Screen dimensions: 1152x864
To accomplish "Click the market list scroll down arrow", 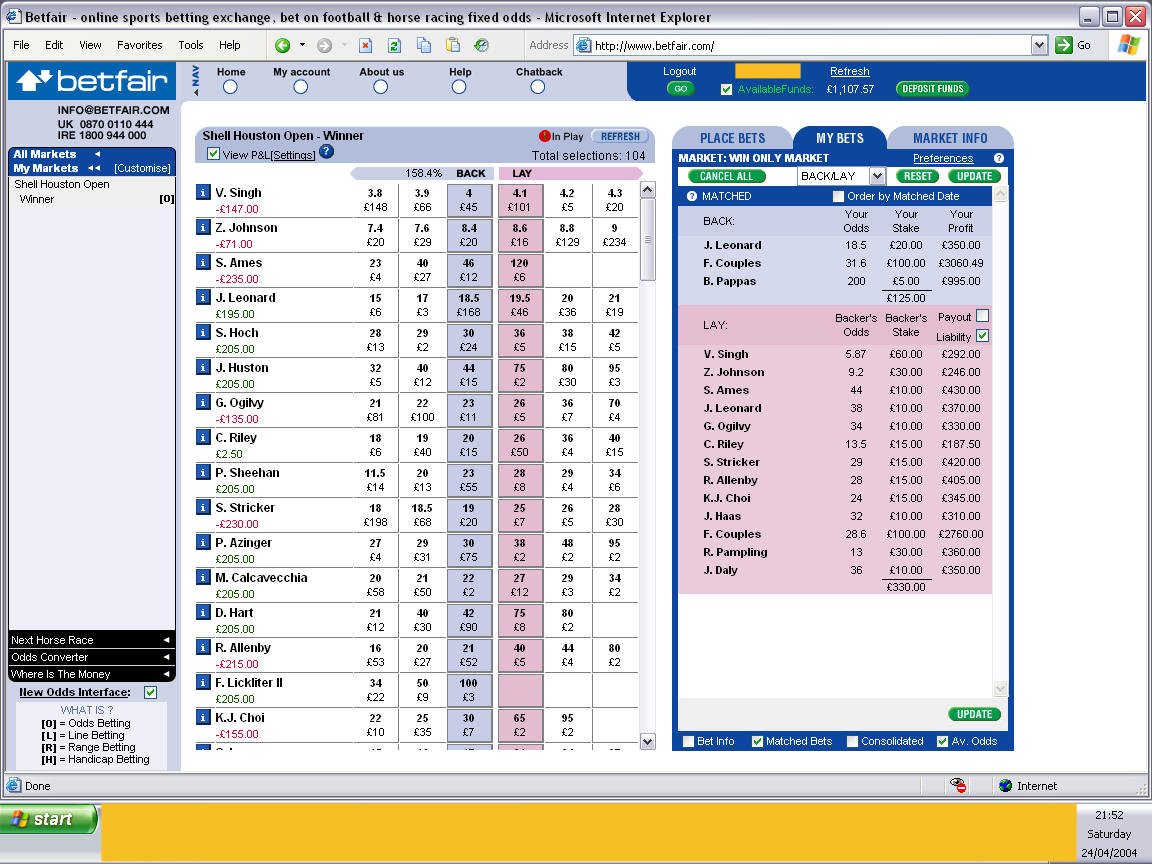I will [647, 741].
